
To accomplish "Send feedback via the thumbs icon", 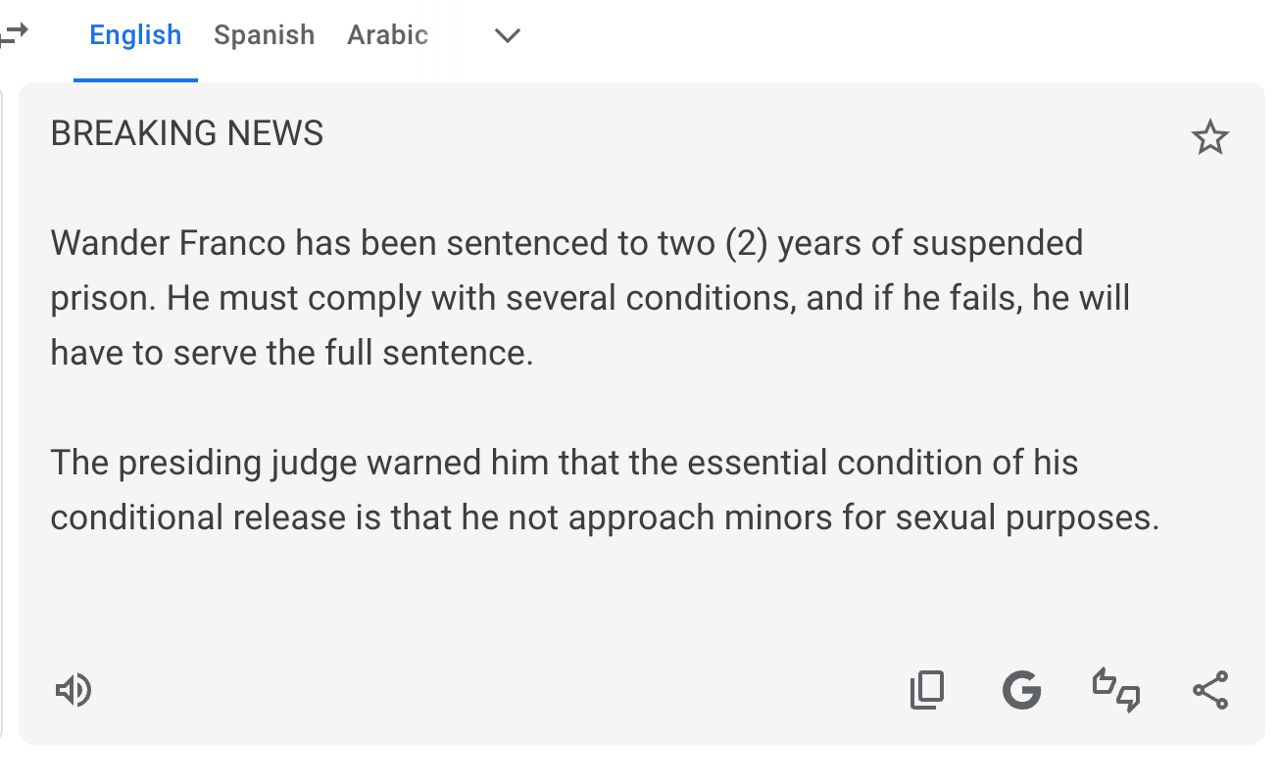I will (x=1115, y=690).
